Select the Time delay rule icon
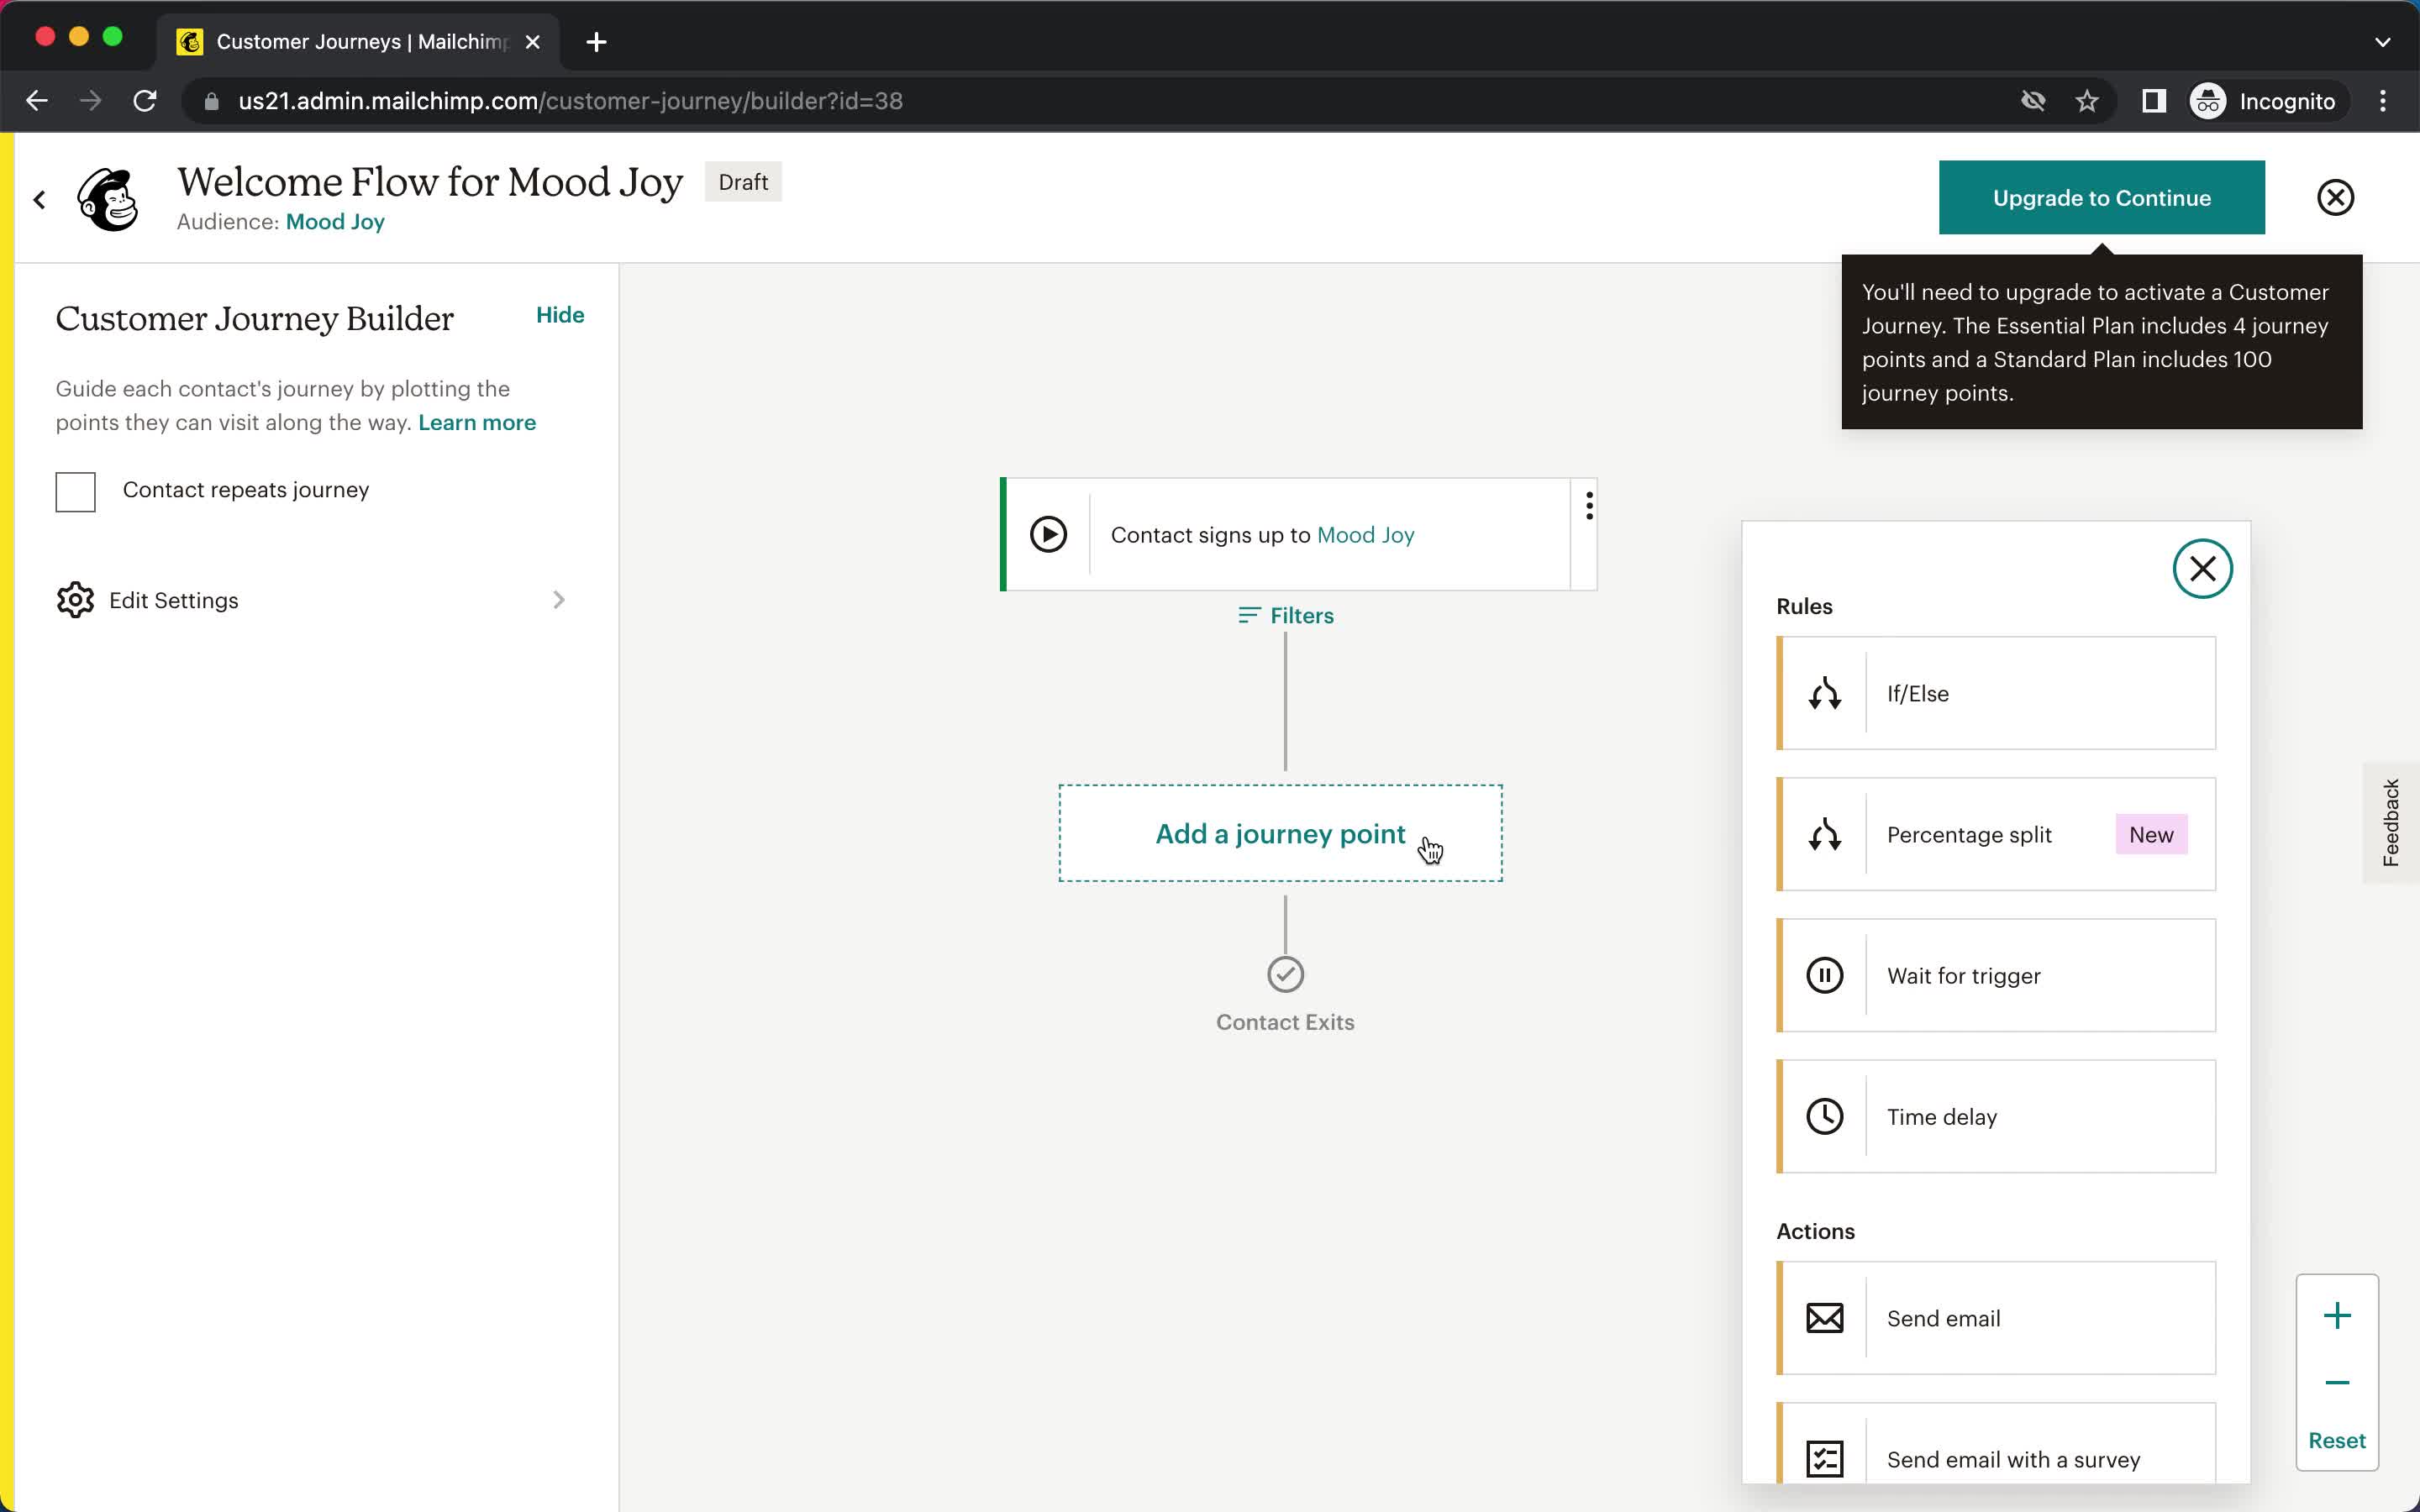The height and width of the screenshot is (1512, 2420). tap(1824, 1115)
